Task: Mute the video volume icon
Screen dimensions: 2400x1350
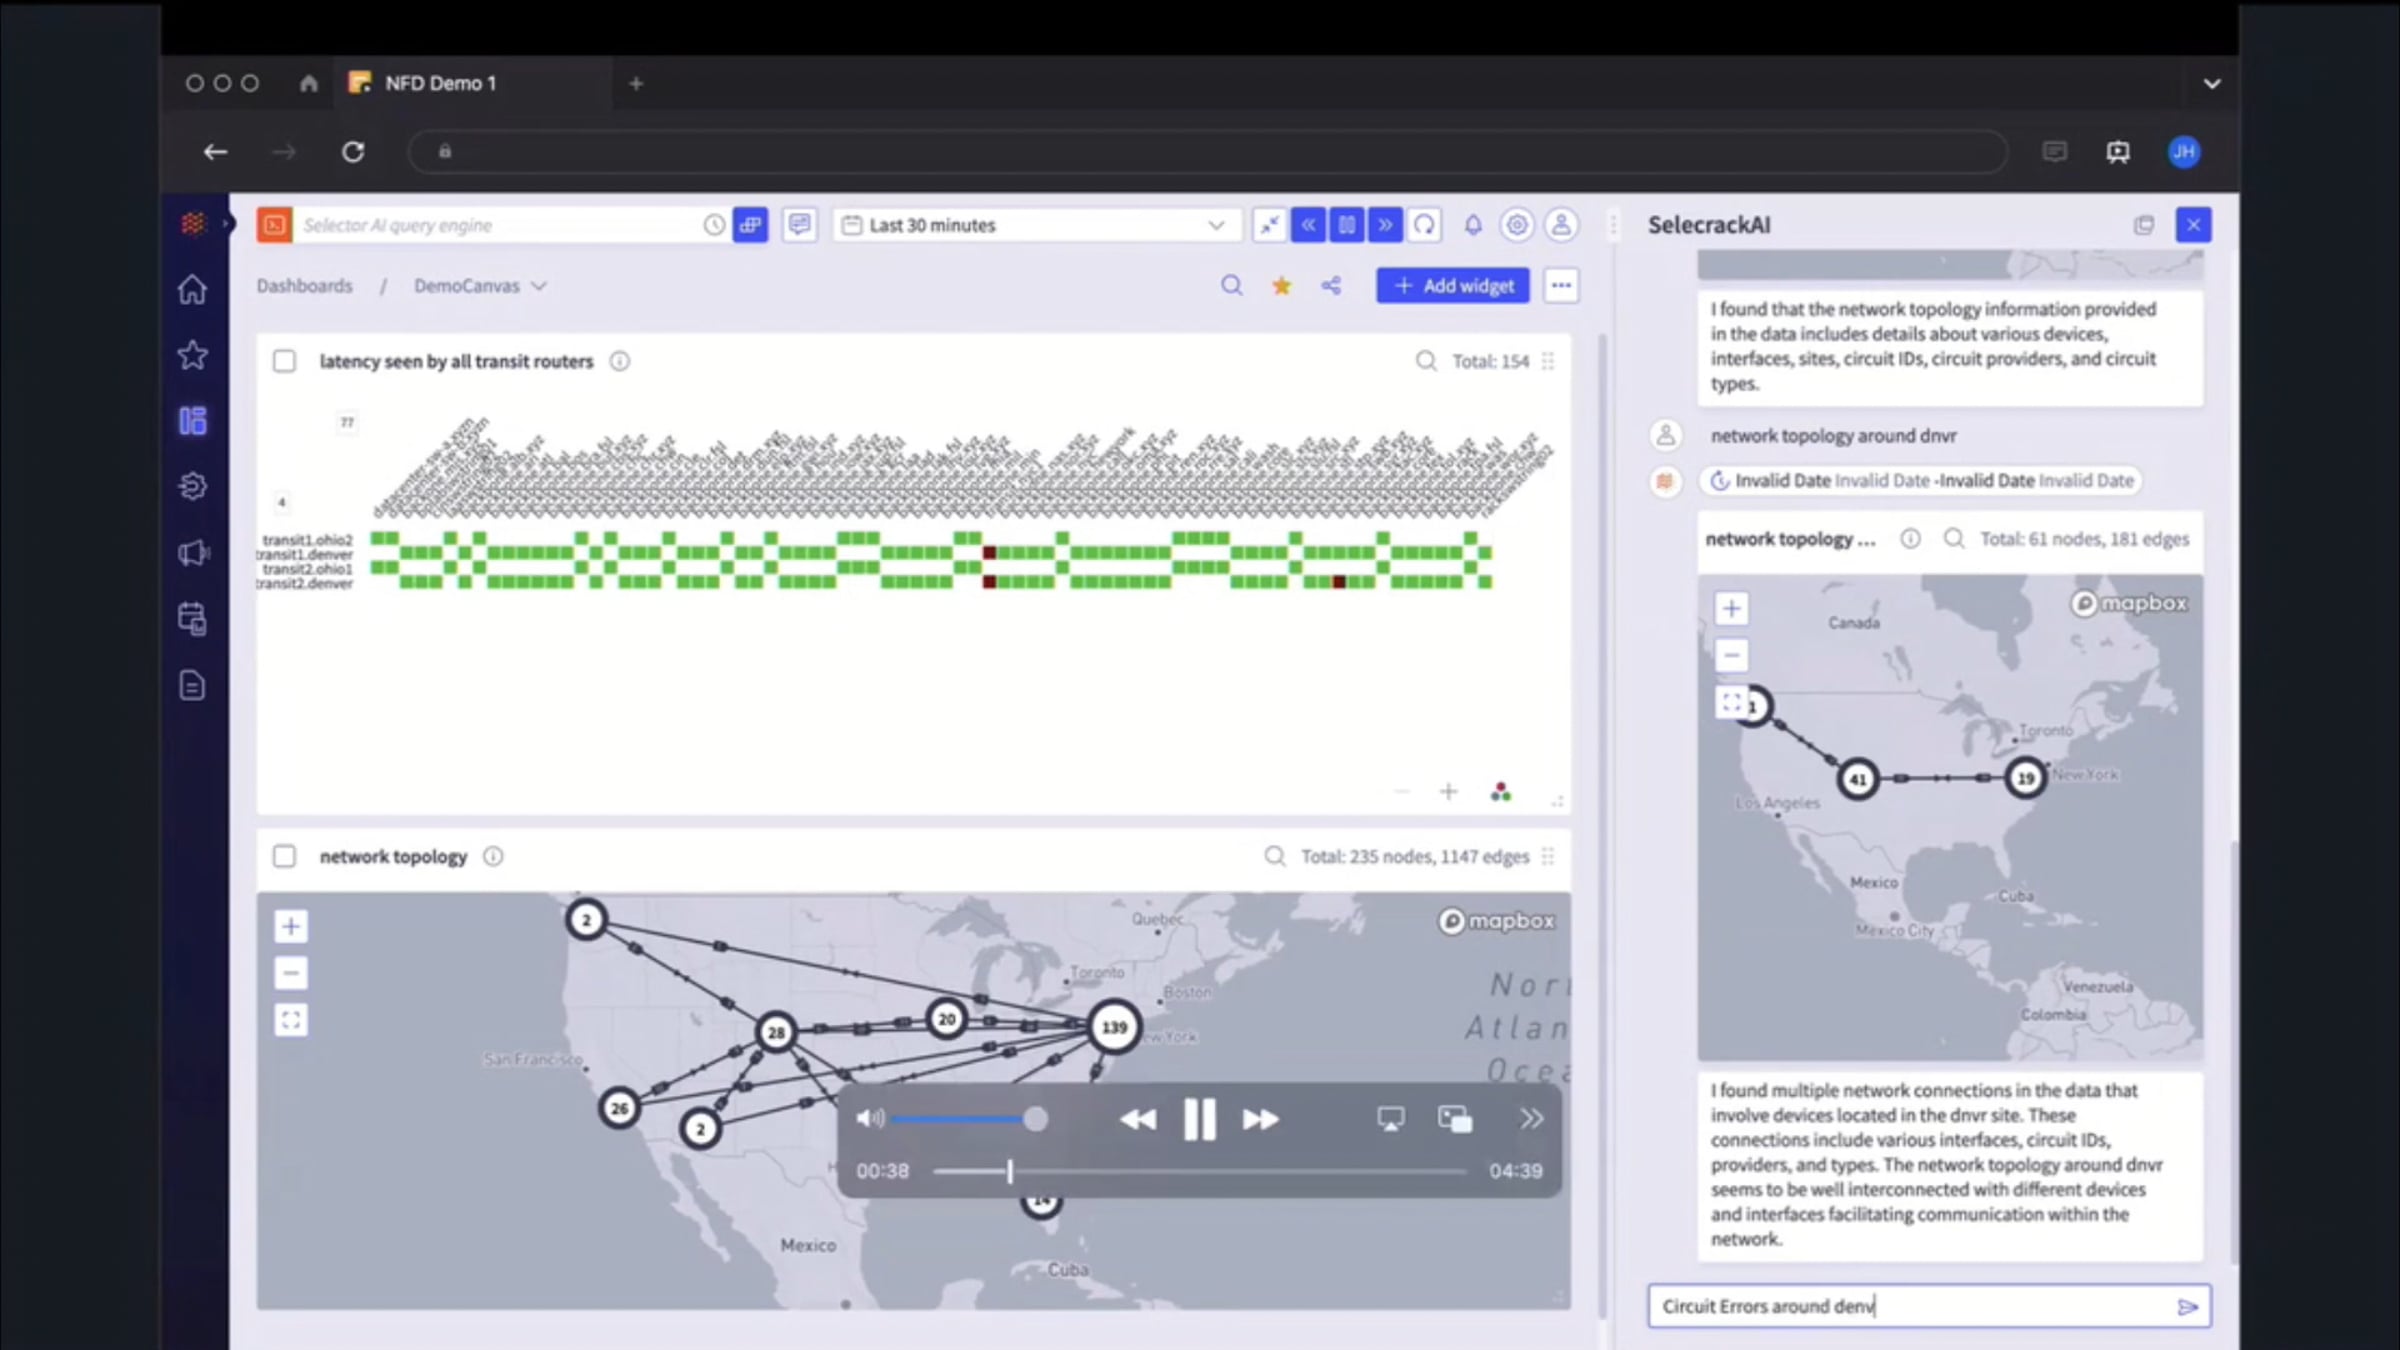Action: (870, 1119)
